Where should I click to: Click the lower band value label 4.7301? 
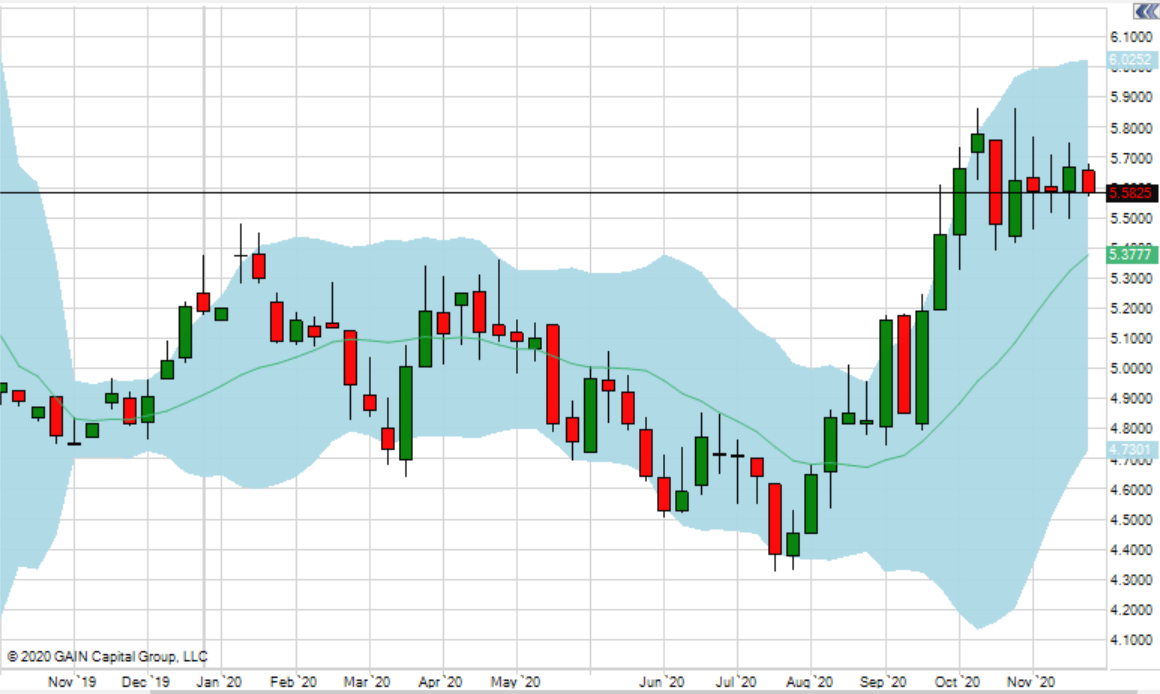click(x=1131, y=450)
